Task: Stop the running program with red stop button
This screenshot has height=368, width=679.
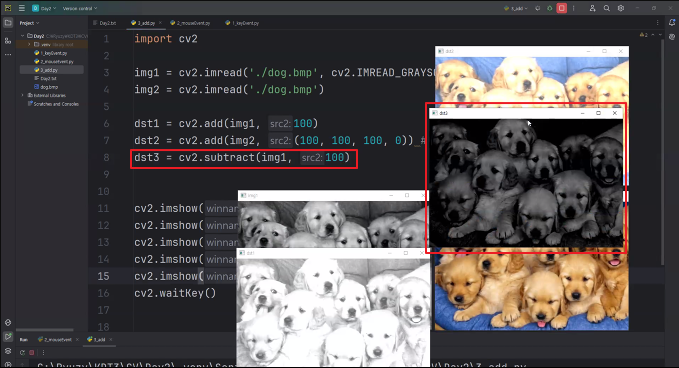Action: [562, 8]
